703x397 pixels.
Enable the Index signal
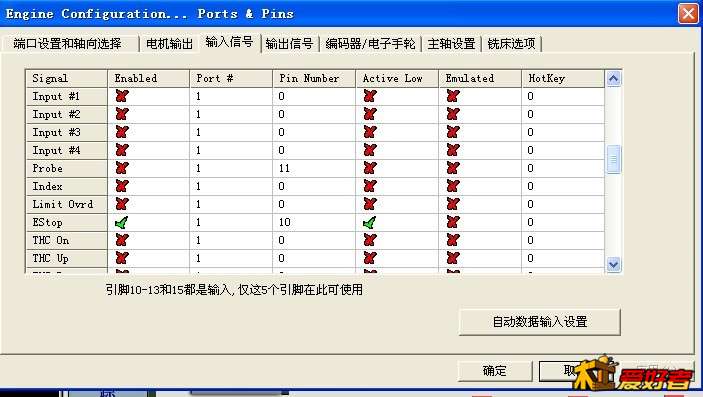[x=122, y=186]
